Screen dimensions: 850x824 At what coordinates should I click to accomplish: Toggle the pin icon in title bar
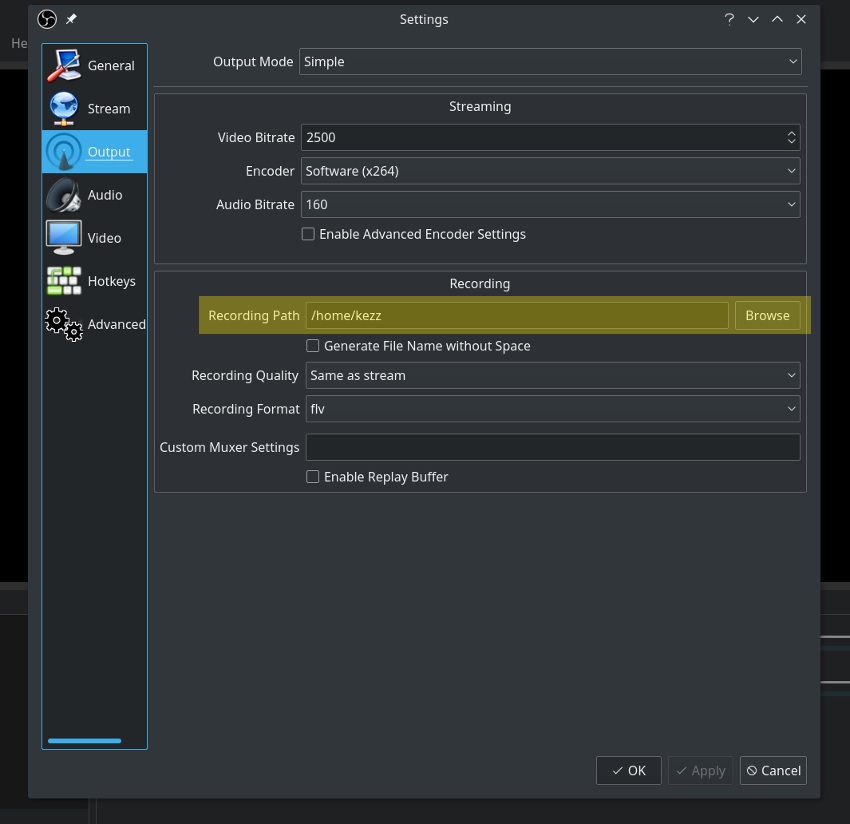tap(71, 20)
